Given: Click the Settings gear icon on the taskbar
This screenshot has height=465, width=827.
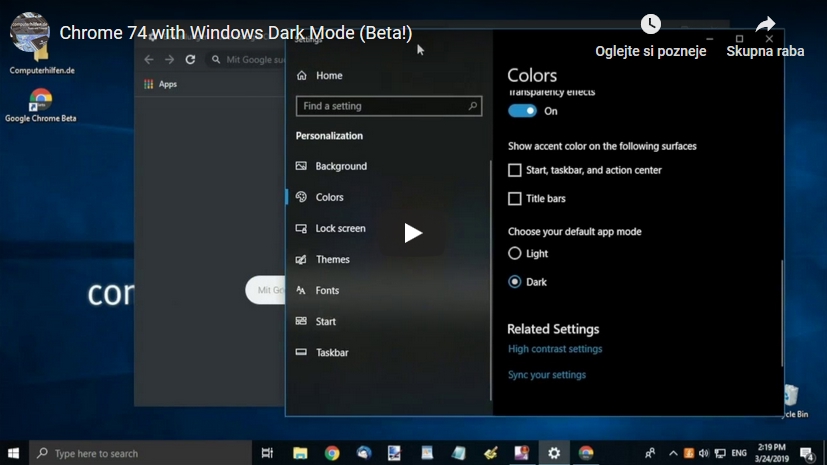Looking at the screenshot, I should click(554, 453).
